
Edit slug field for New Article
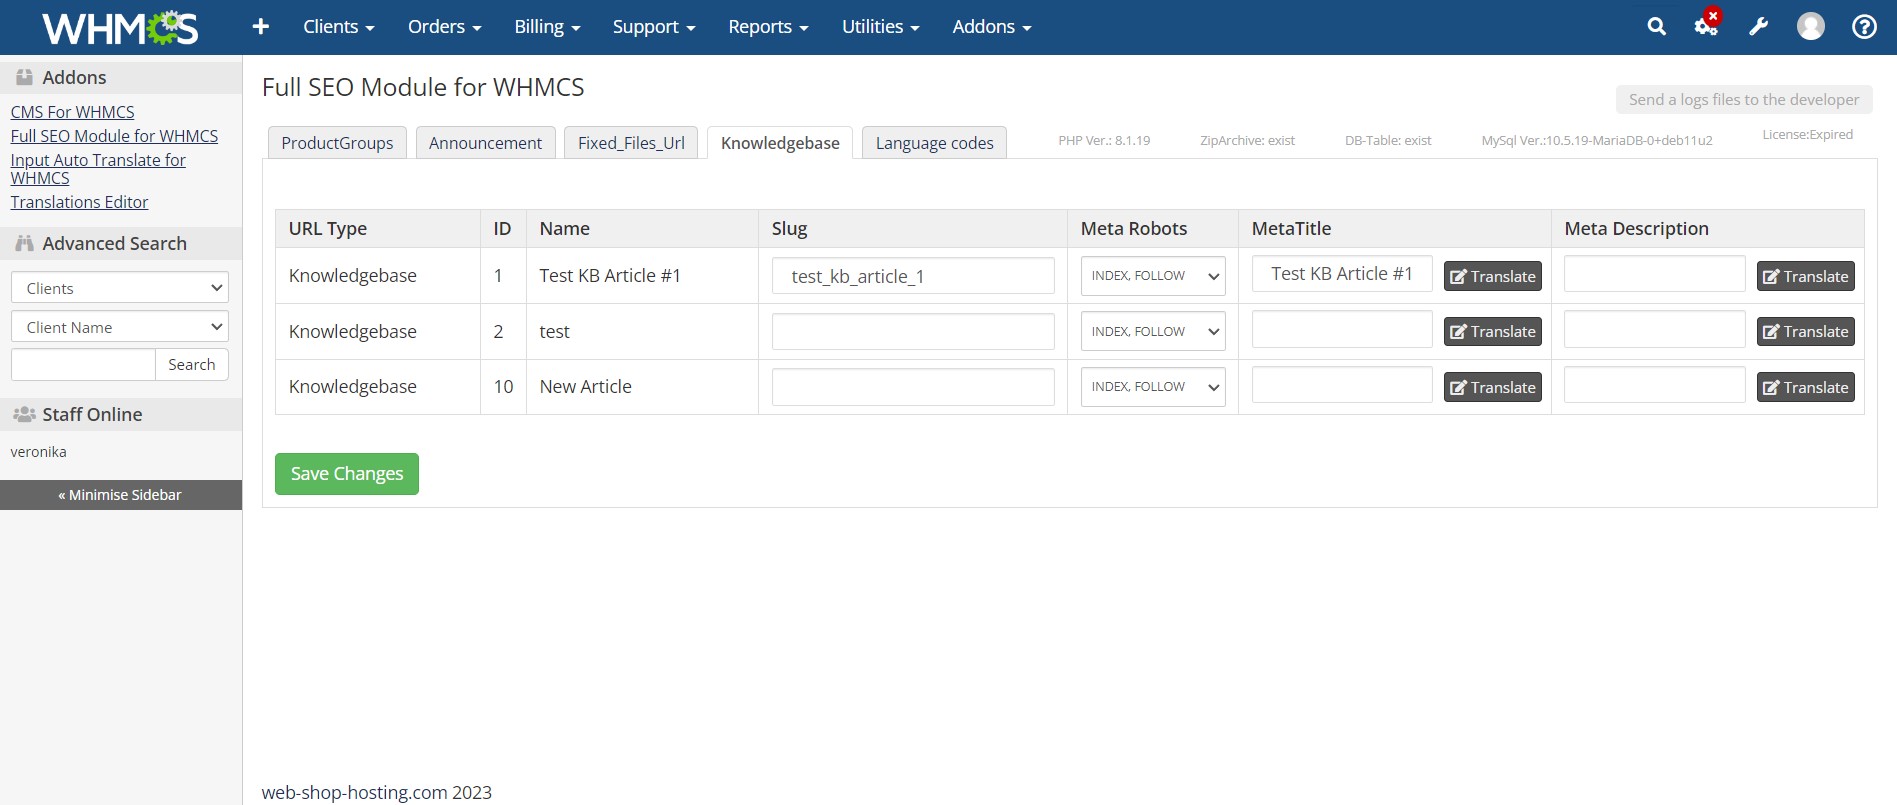(x=913, y=387)
